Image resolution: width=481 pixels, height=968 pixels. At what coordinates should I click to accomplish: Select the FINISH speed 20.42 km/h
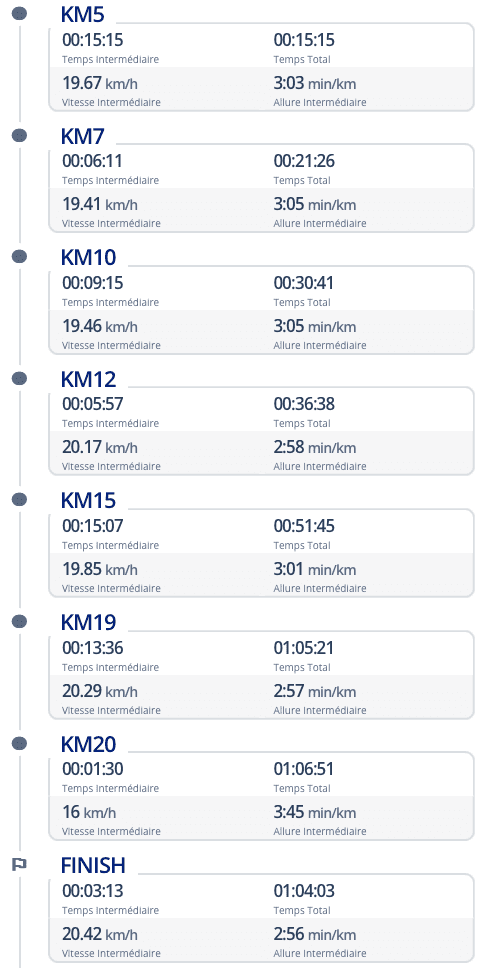(x=100, y=933)
